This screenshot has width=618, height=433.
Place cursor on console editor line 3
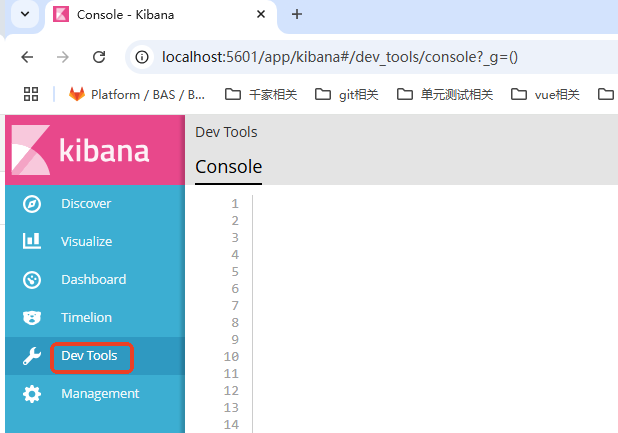tap(435, 238)
